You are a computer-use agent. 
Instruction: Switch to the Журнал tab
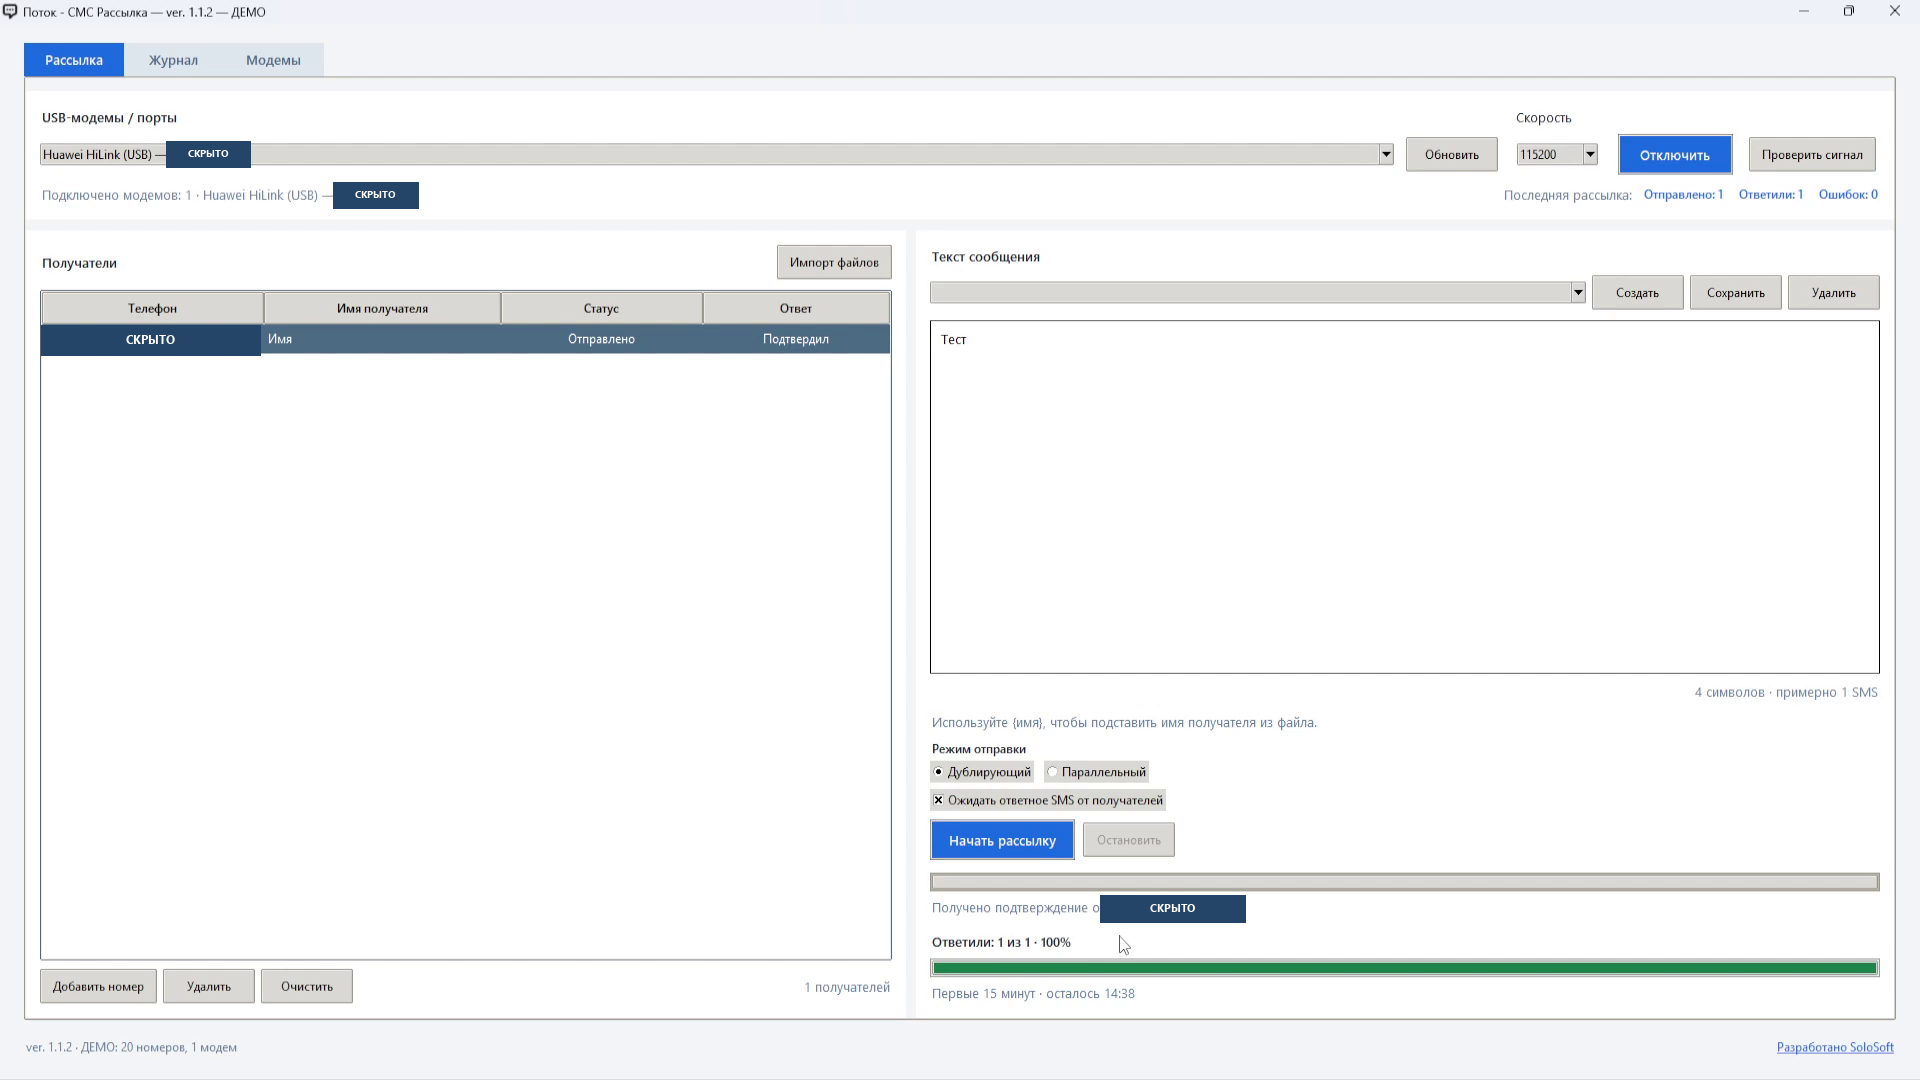(173, 60)
